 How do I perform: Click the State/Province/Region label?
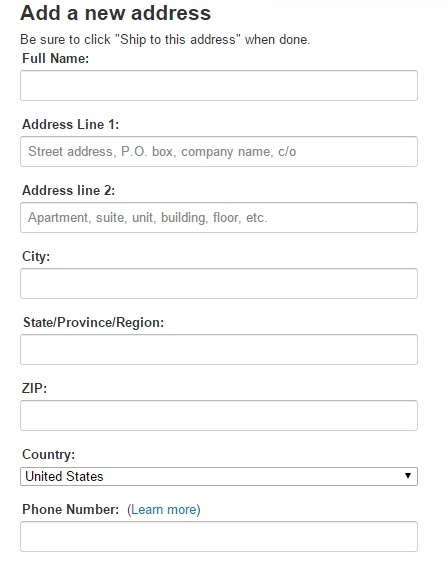pos(93,323)
